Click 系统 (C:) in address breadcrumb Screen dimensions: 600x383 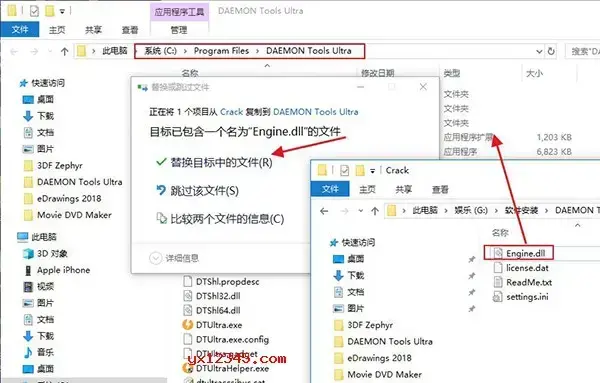click(160, 51)
